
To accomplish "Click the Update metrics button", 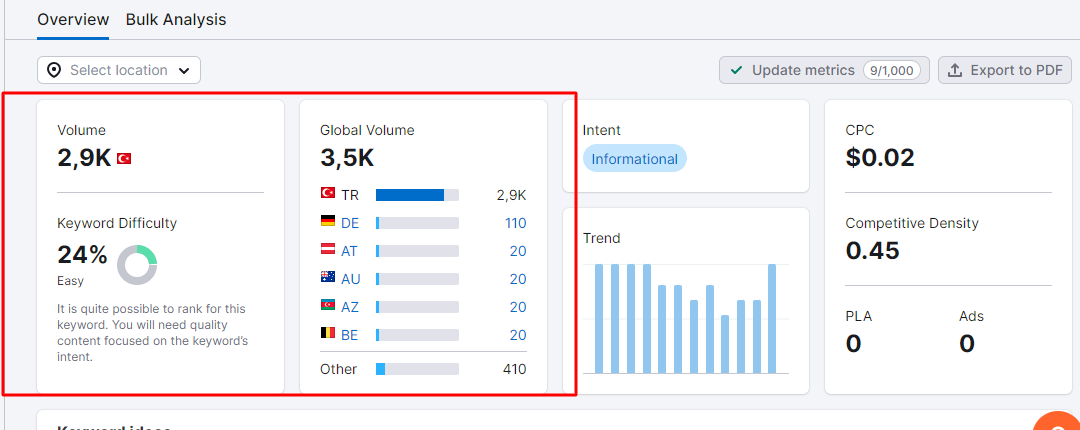I will [824, 70].
